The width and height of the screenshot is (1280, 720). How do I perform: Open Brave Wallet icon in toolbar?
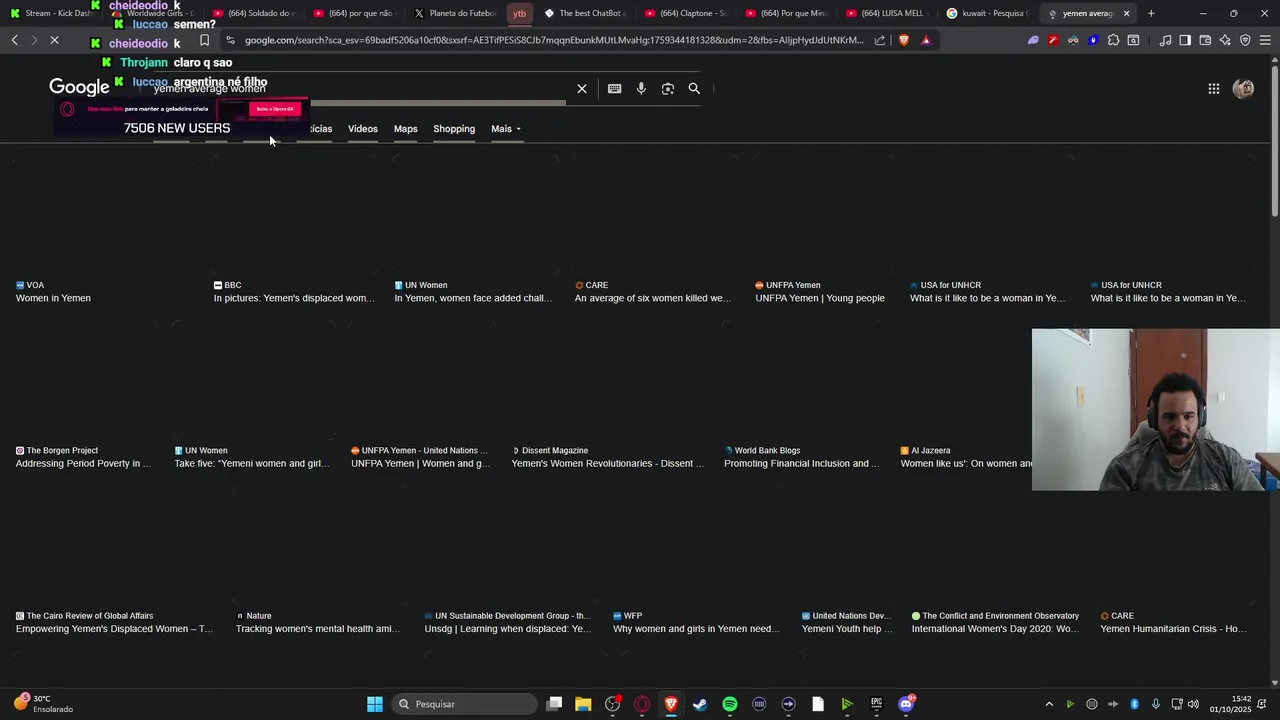point(1205,40)
